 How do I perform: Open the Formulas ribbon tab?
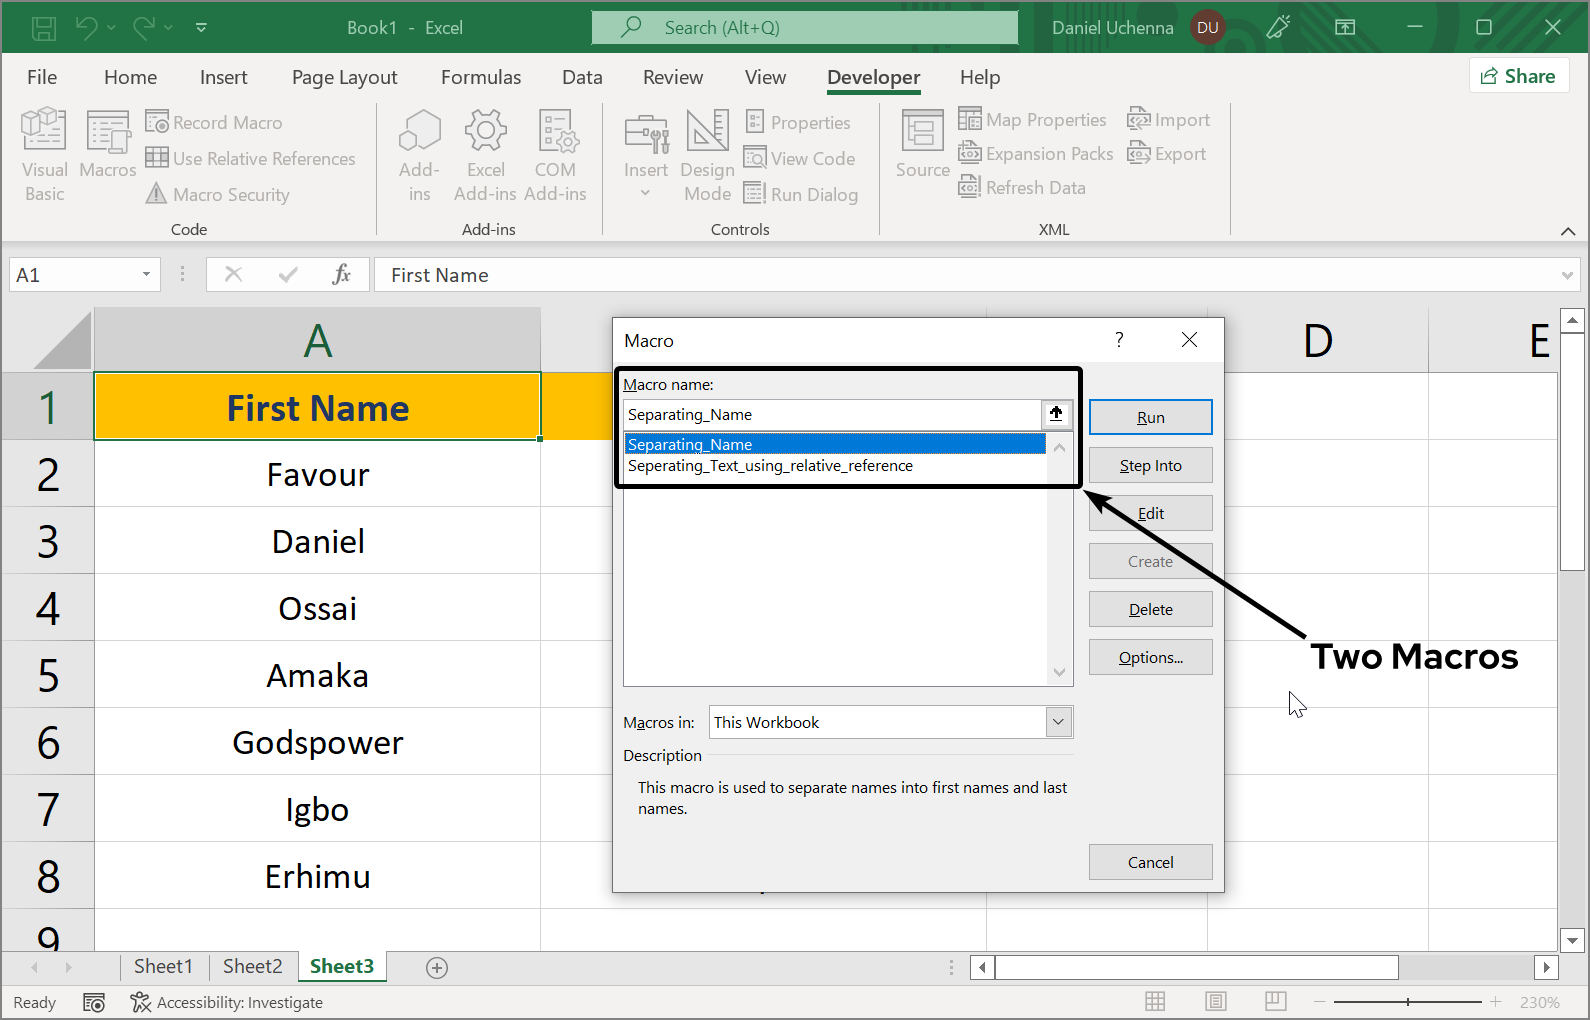point(481,77)
